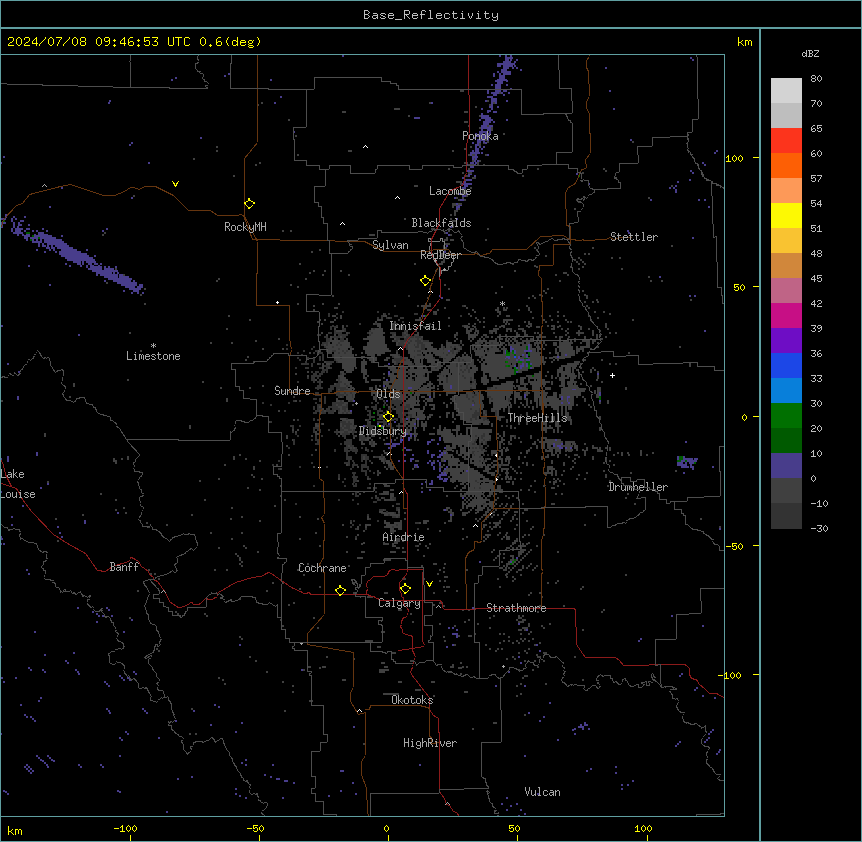Click the Sylvan map label
Screen dimensions: 862x842
[x=390, y=245]
